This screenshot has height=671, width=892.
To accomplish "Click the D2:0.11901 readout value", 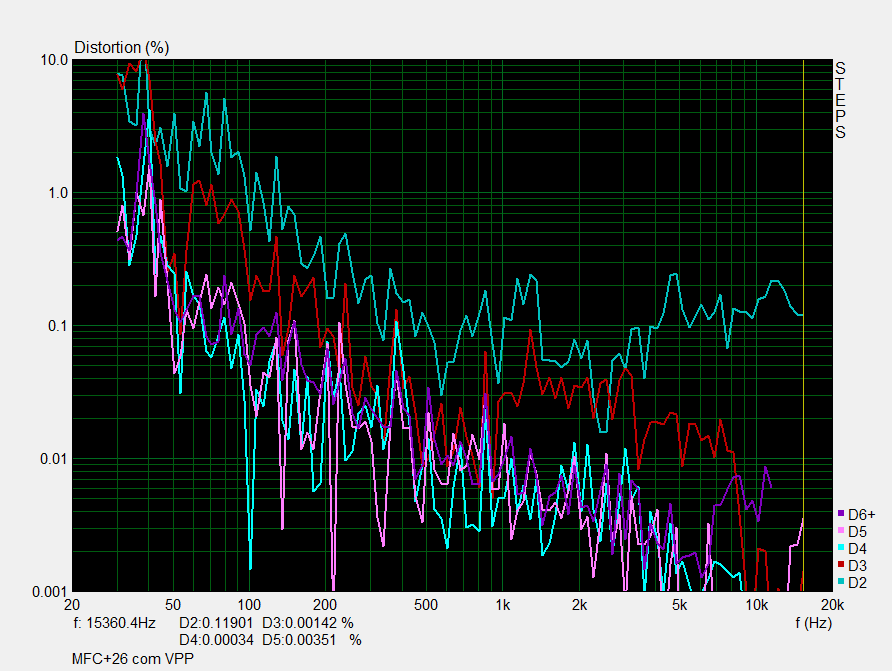I will pyautogui.click(x=216, y=623).
